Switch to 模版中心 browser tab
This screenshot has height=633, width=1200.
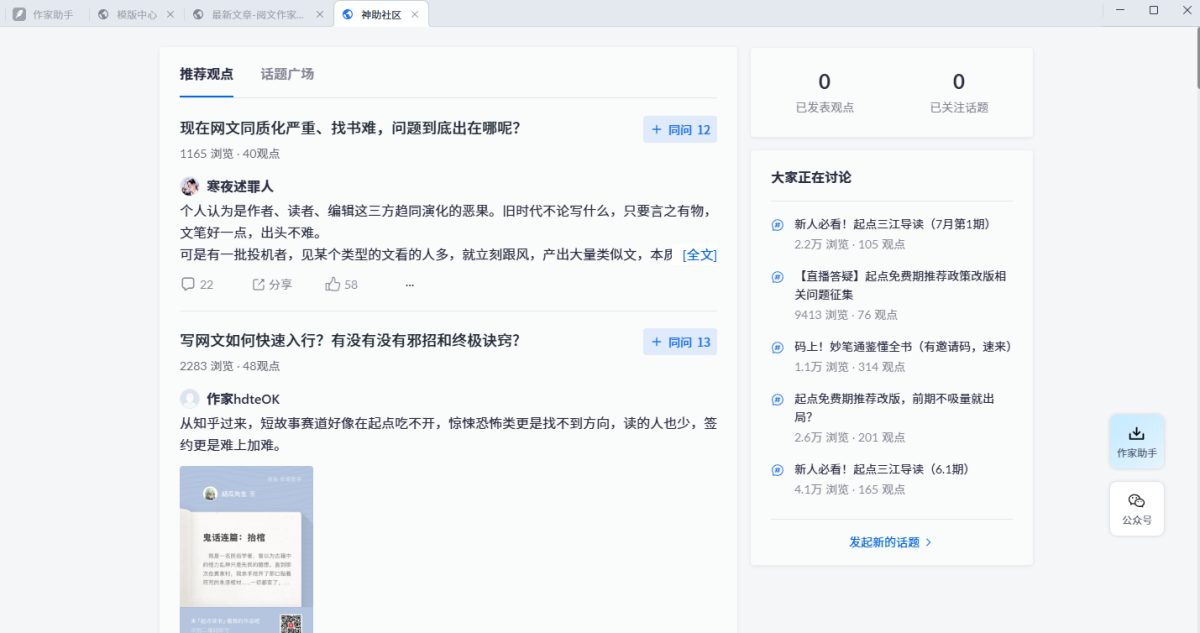click(137, 14)
